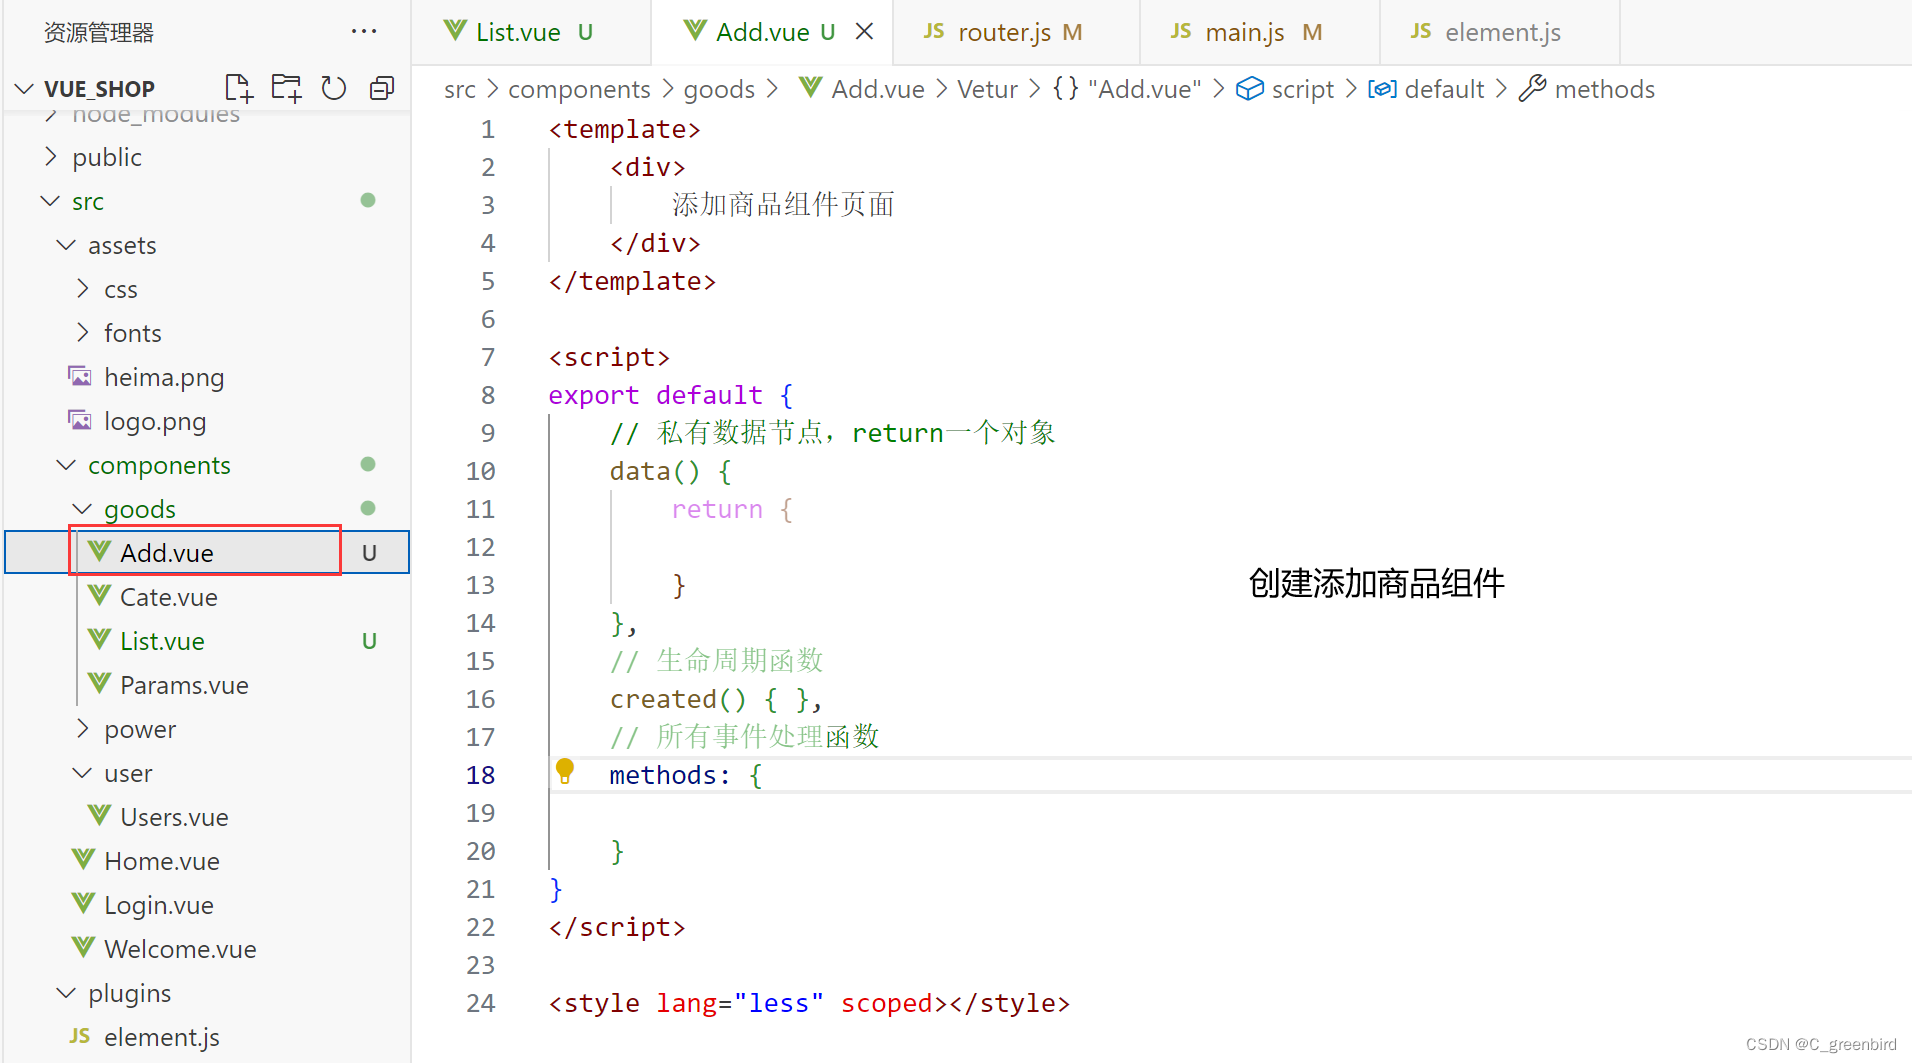Click the lightbulb quick-fix icon on line 18
Screen dimensions: 1912x1063
pos(565,770)
